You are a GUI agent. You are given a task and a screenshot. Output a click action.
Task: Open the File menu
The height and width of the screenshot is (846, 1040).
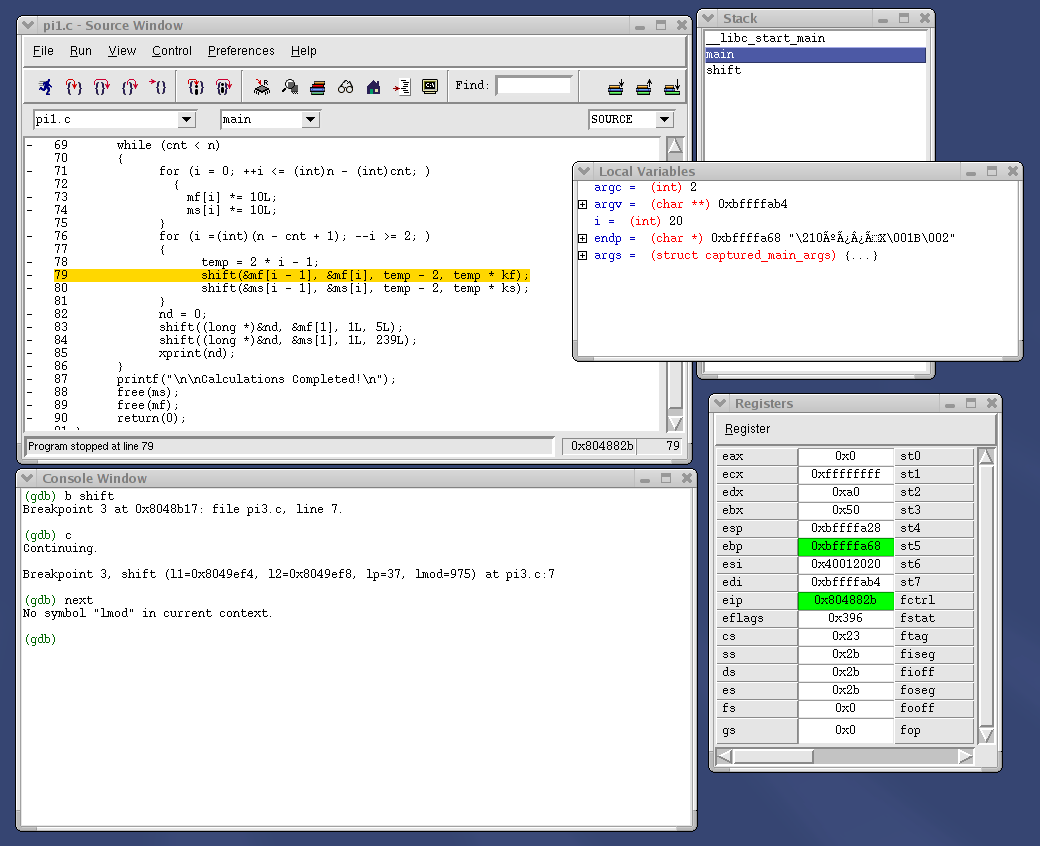(43, 51)
